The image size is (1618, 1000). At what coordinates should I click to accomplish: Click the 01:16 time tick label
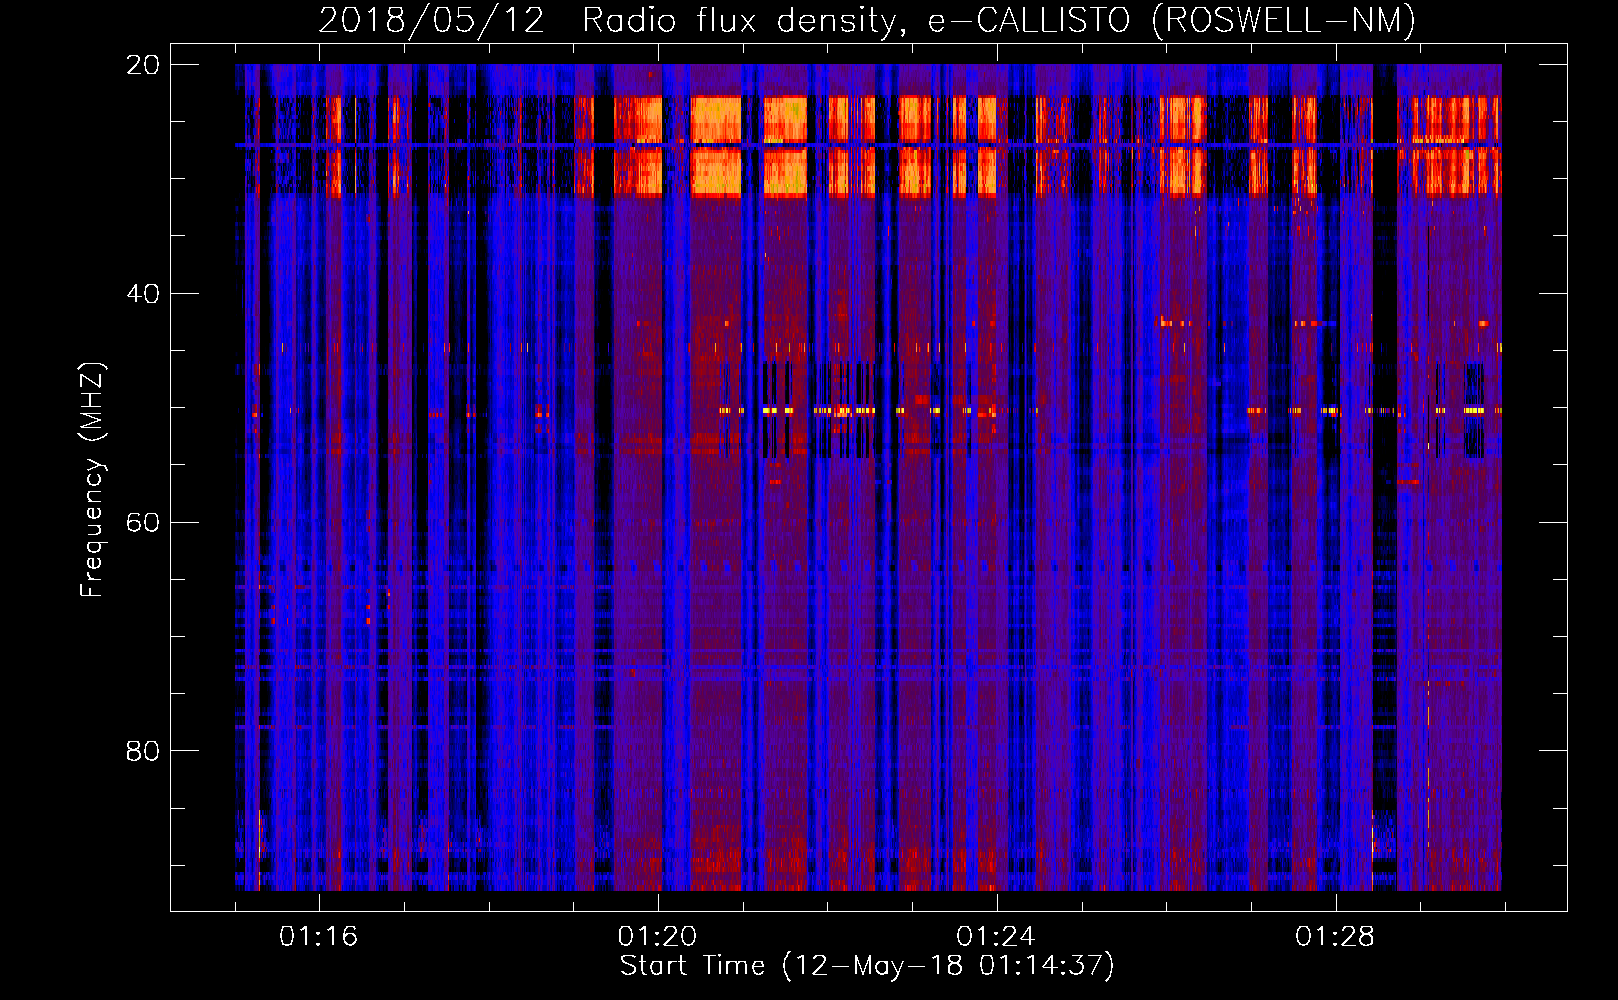[x=318, y=937]
